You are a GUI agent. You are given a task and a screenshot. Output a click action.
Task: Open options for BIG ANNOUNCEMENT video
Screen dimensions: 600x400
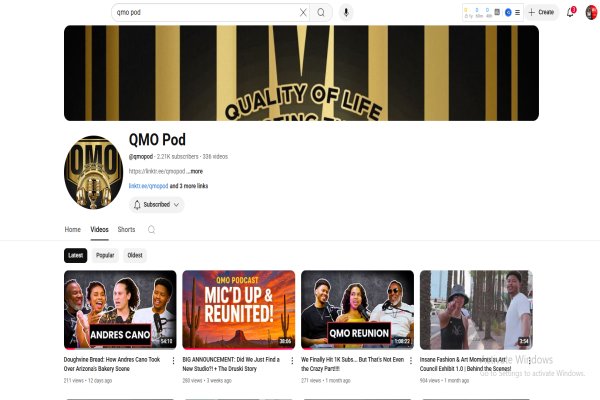click(292, 361)
